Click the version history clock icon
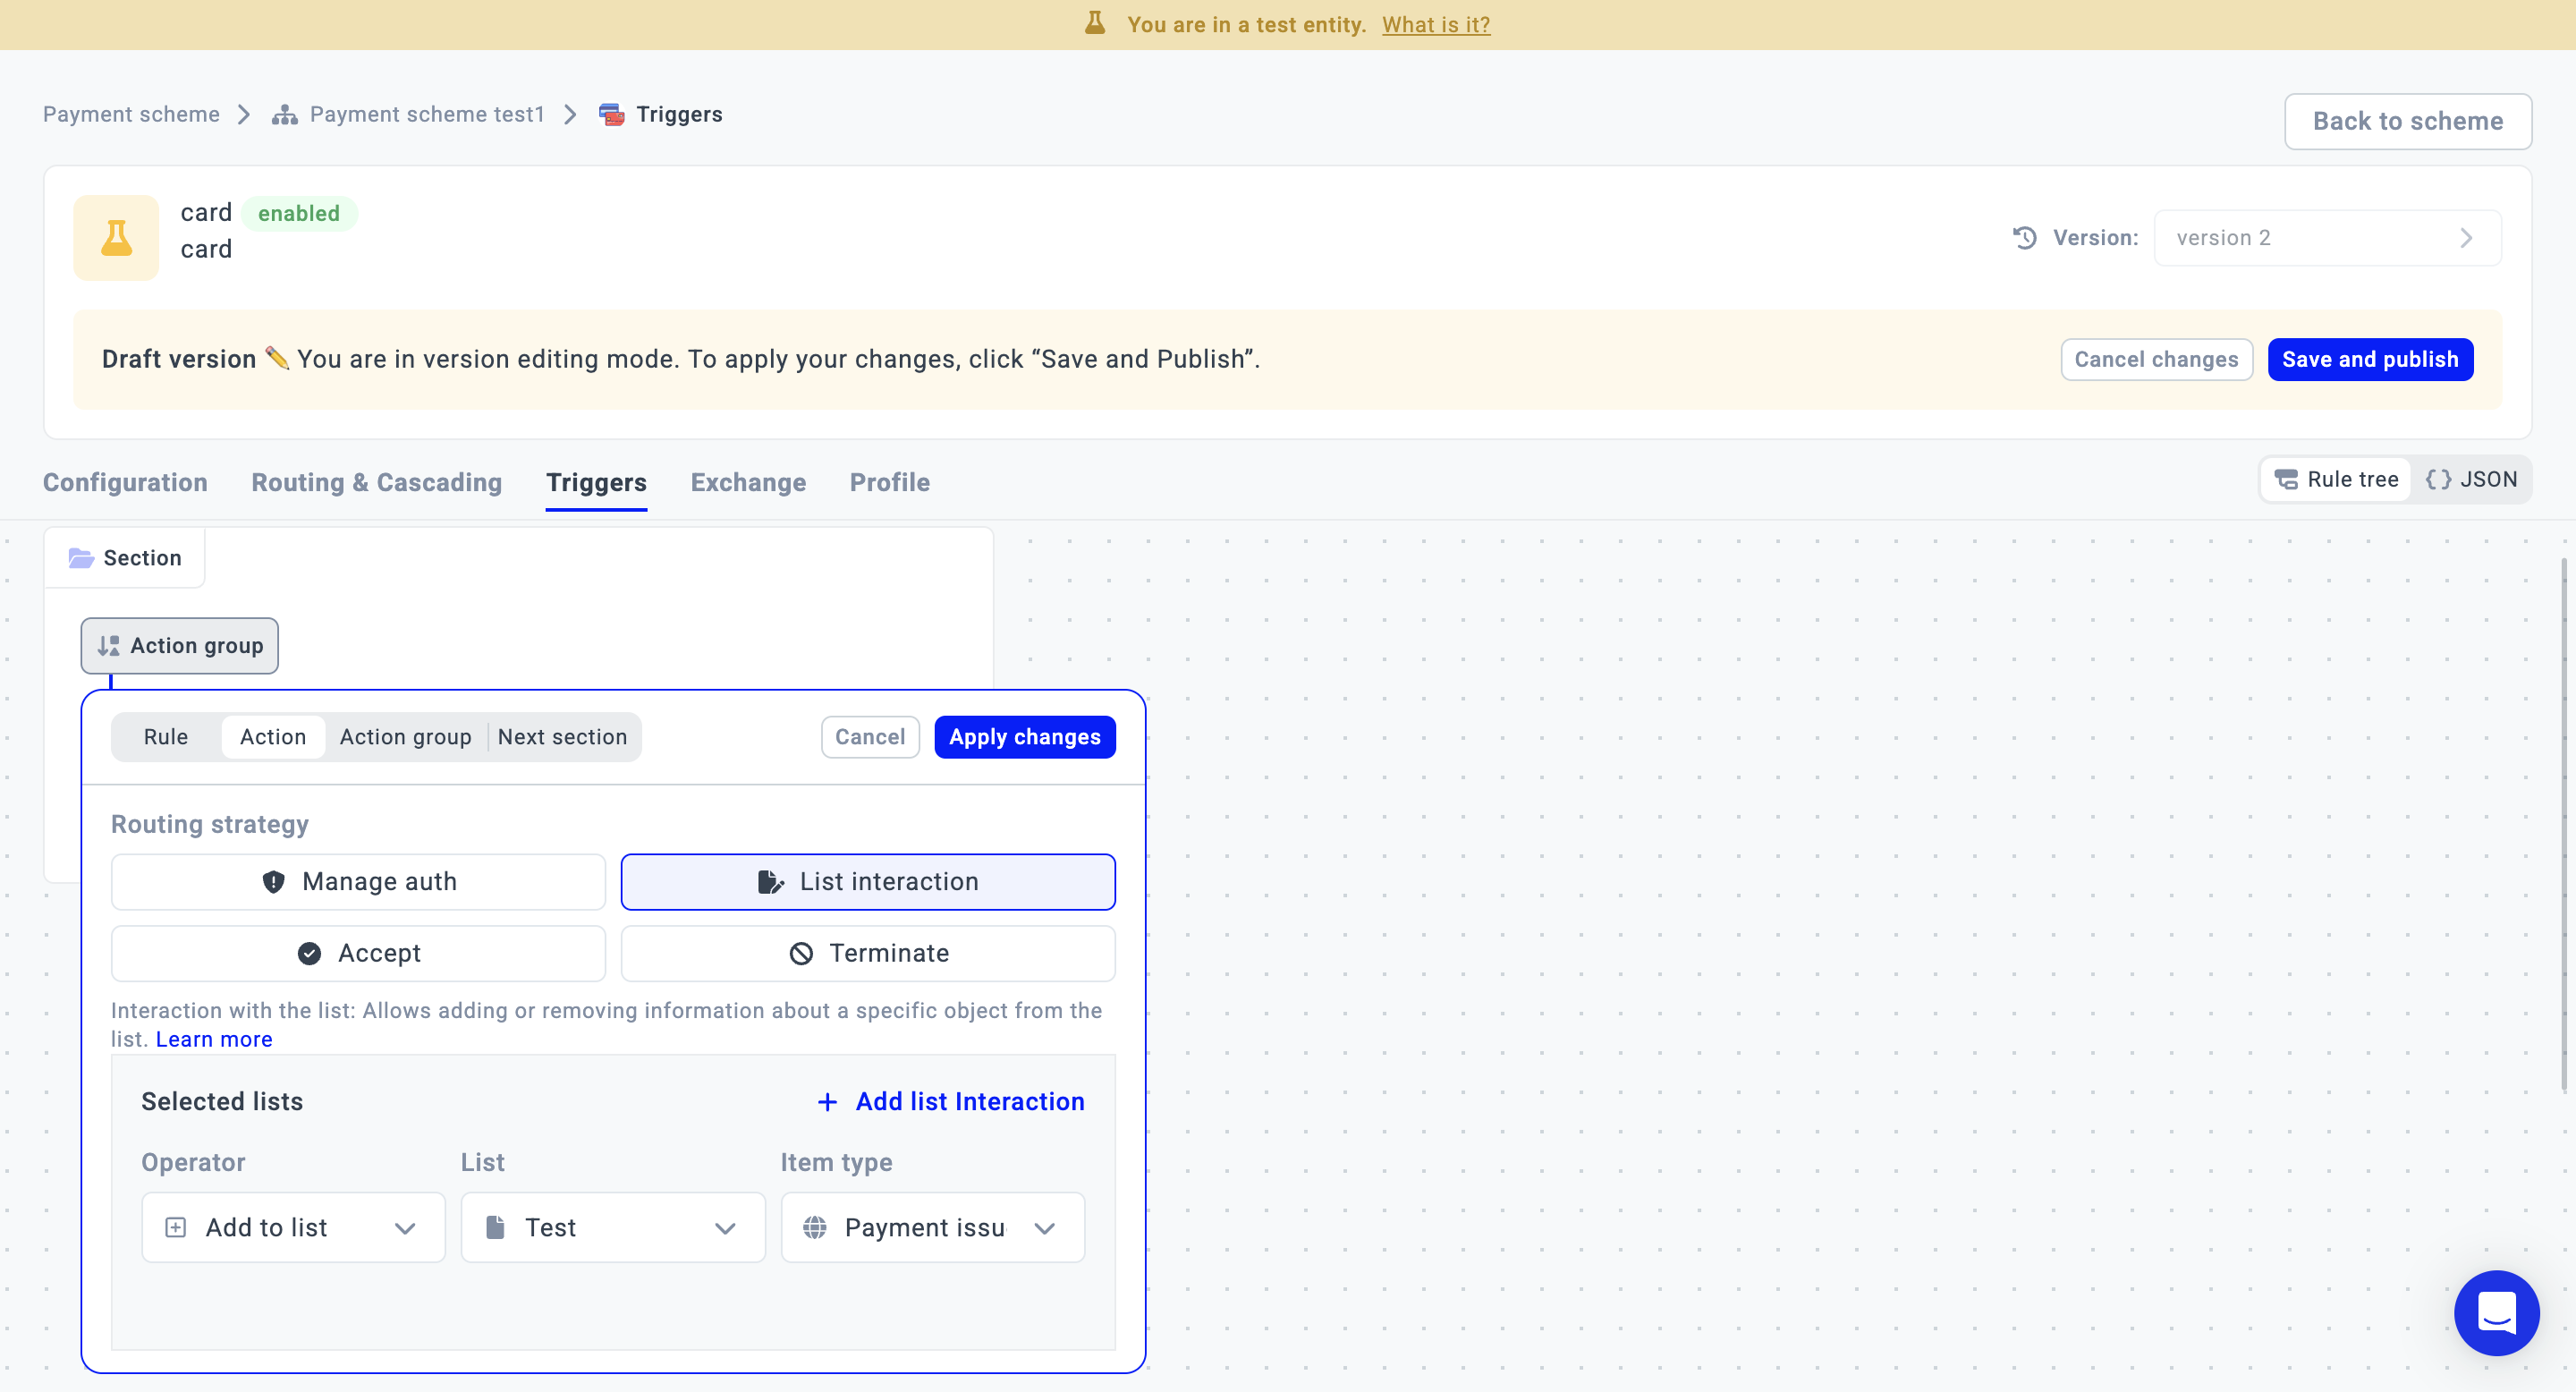The width and height of the screenshot is (2576, 1392). [x=2024, y=238]
